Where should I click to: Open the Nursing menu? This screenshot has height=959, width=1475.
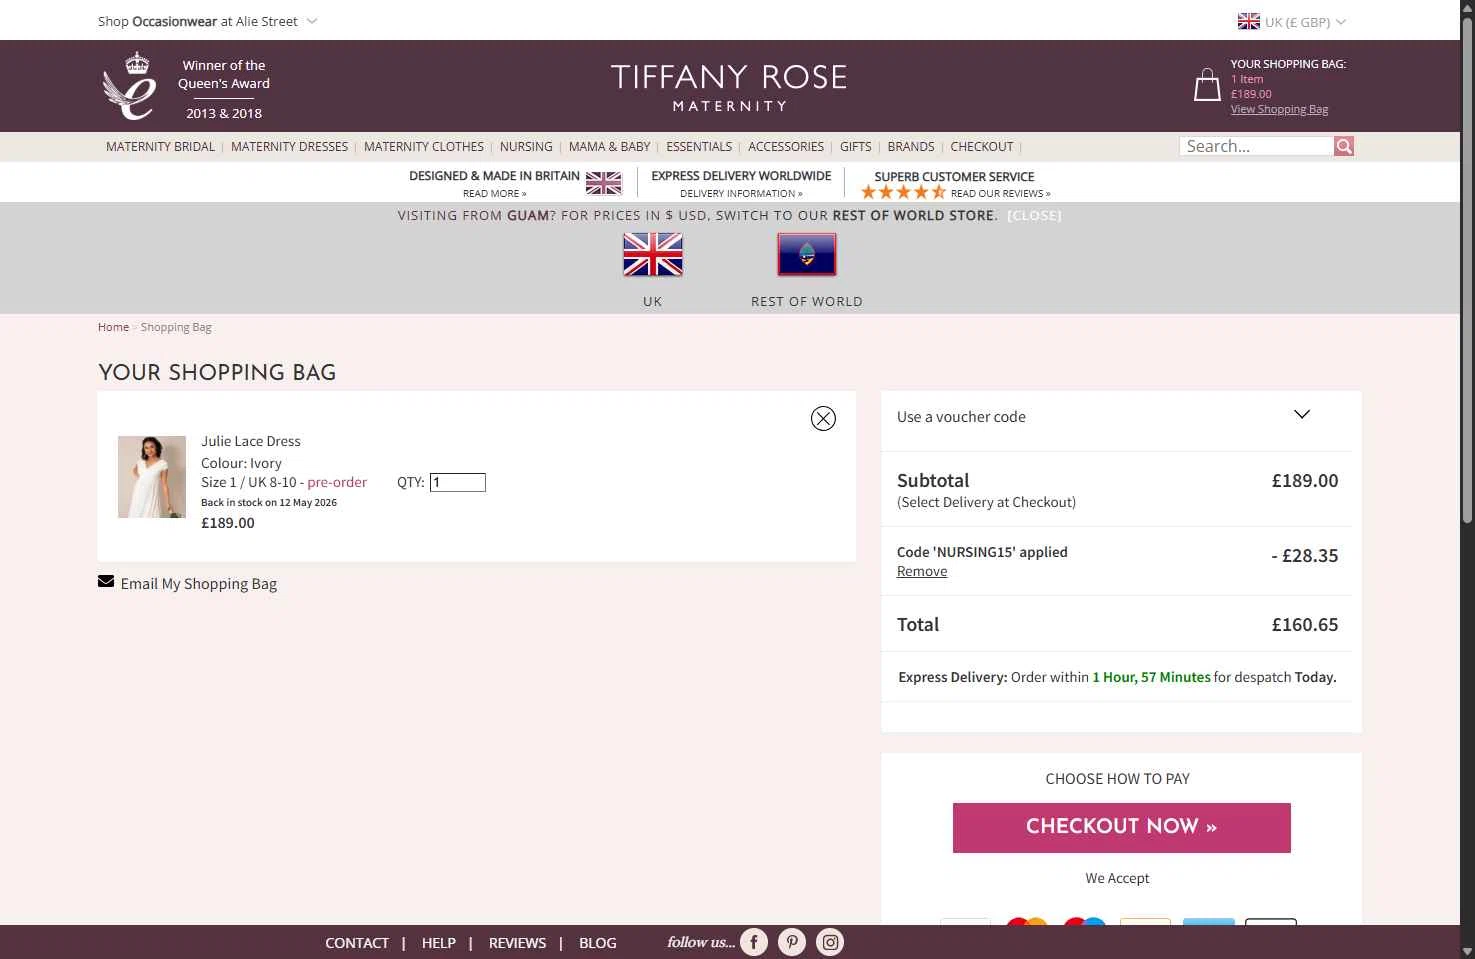pos(526,146)
